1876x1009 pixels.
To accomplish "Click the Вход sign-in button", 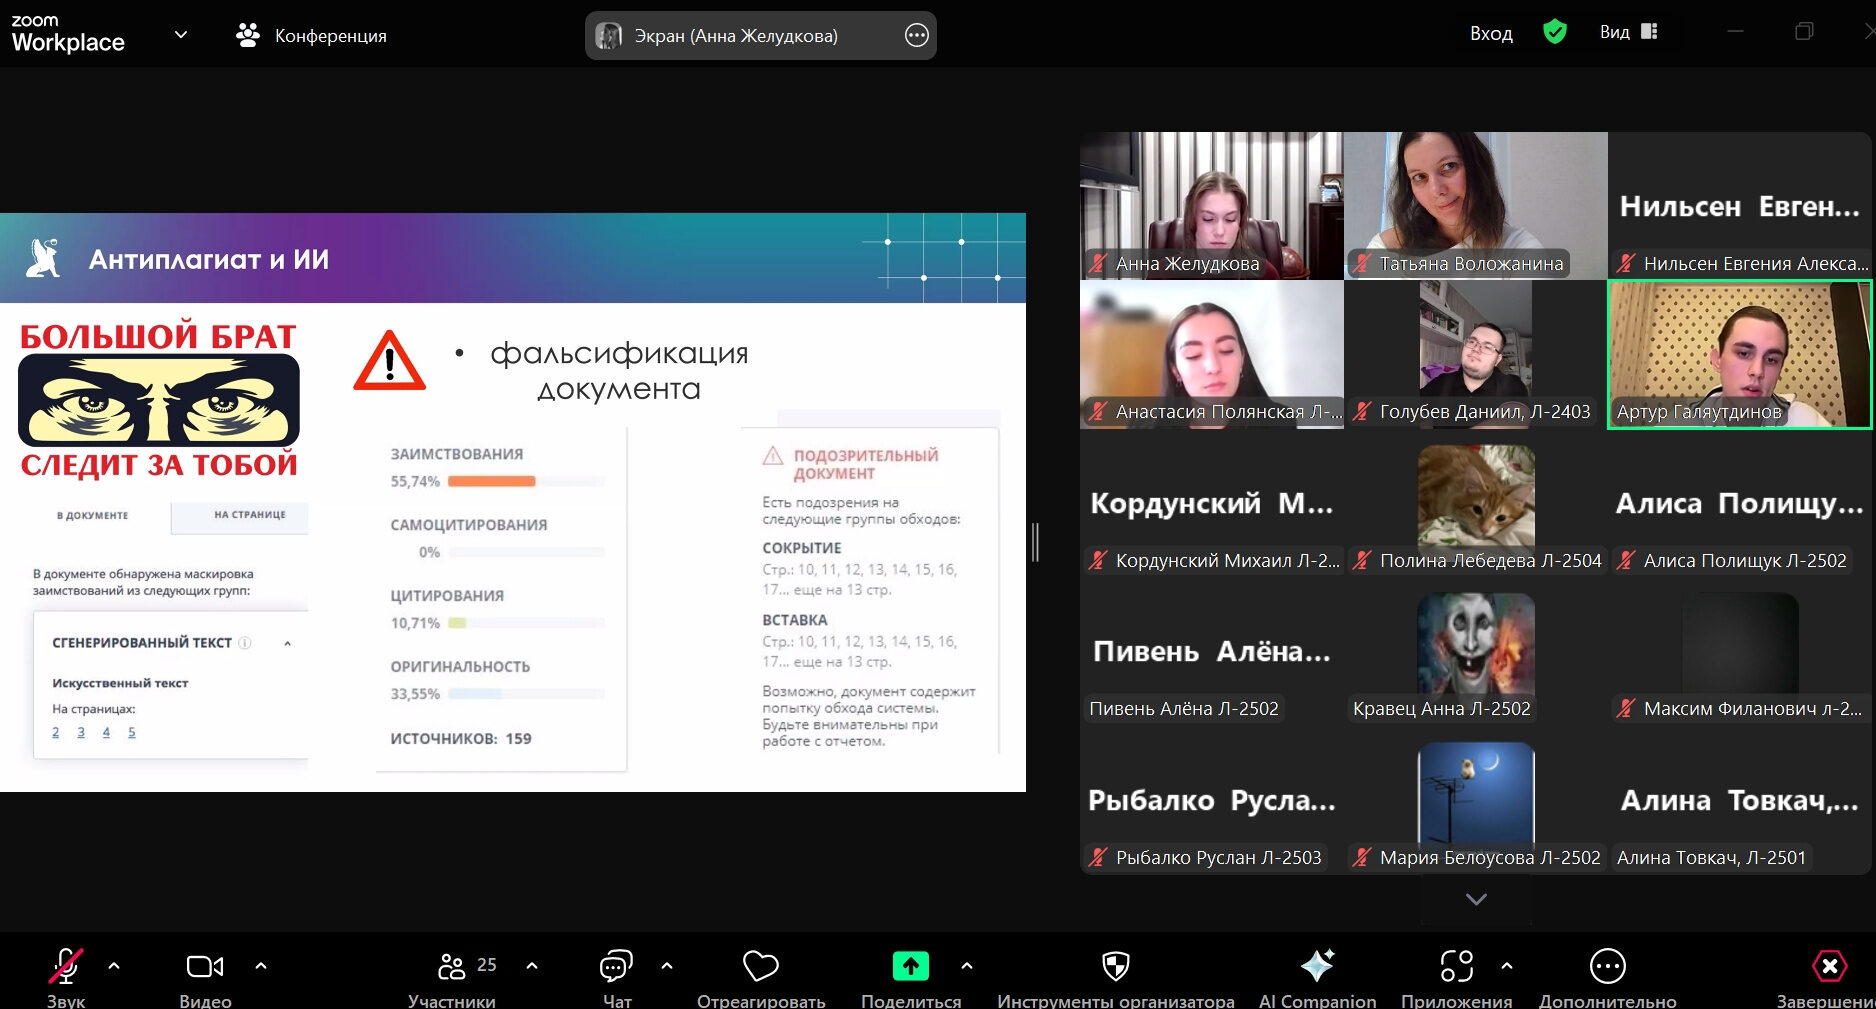I will [1491, 33].
